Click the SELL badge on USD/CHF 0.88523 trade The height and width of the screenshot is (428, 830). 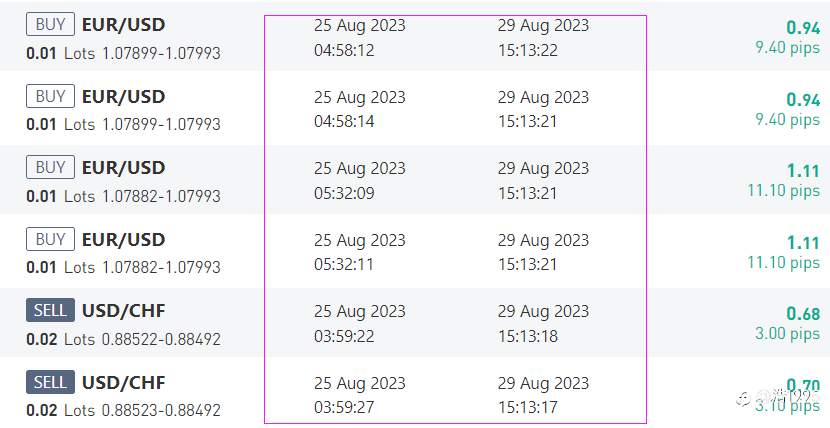(50, 383)
